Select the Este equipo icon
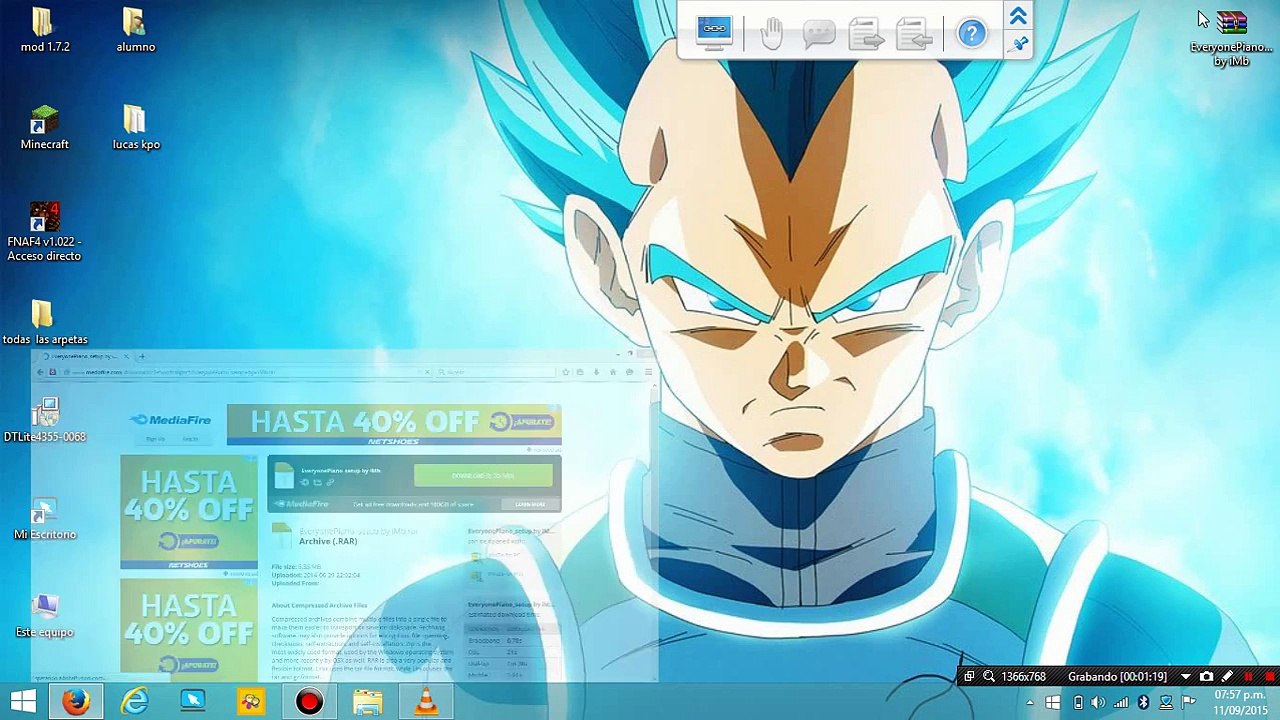This screenshot has height=720, width=1280. click(x=44, y=616)
